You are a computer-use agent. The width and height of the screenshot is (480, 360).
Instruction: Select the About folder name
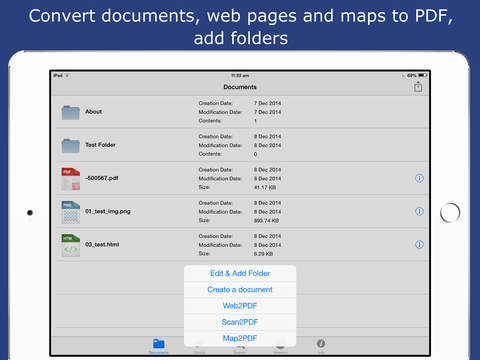click(94, 112)
